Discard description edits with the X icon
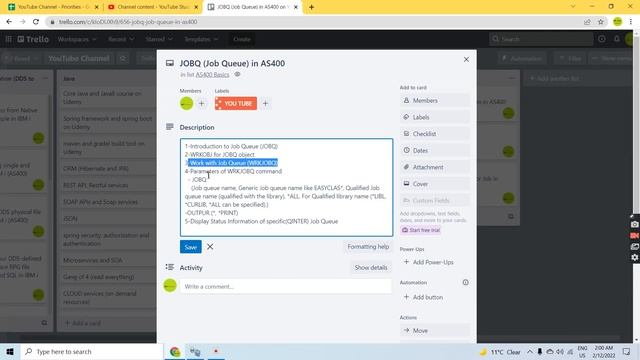This screenshot has height=360, width=640. click(210, 247)
